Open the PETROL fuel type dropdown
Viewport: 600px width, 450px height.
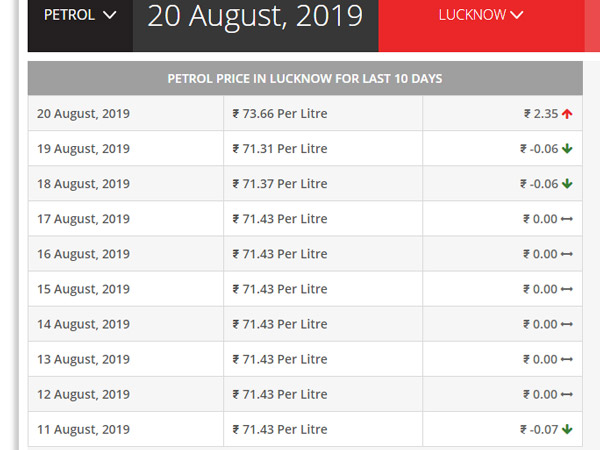tap(80, 16)
